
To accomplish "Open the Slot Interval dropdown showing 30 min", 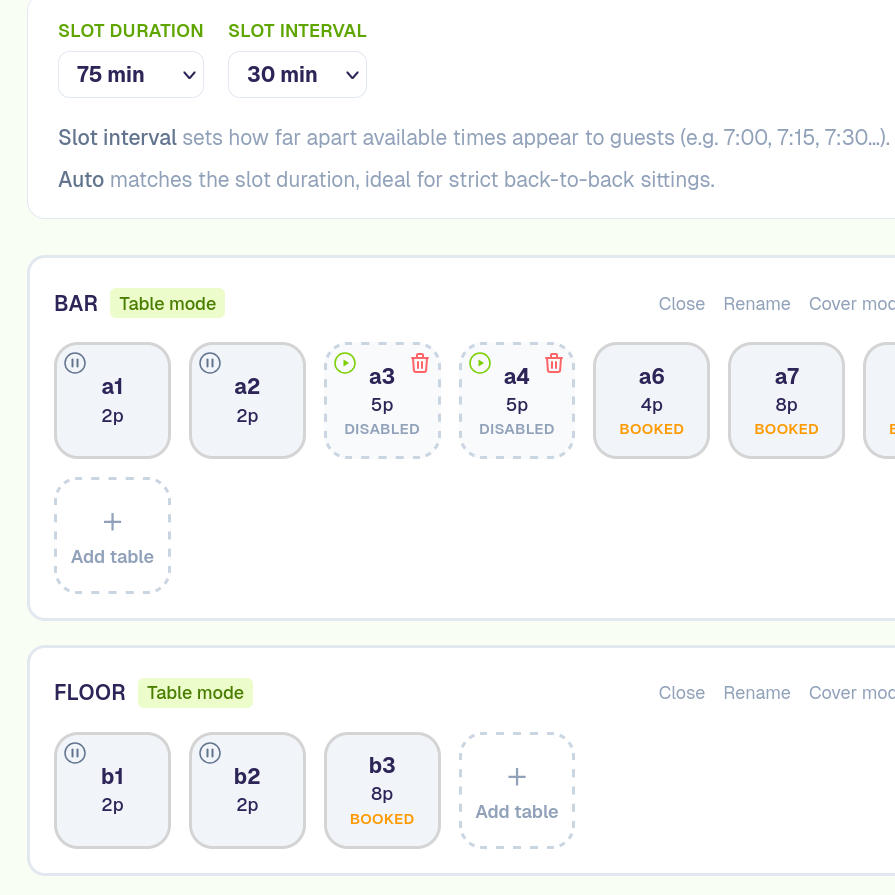I will tap(297, 75).
